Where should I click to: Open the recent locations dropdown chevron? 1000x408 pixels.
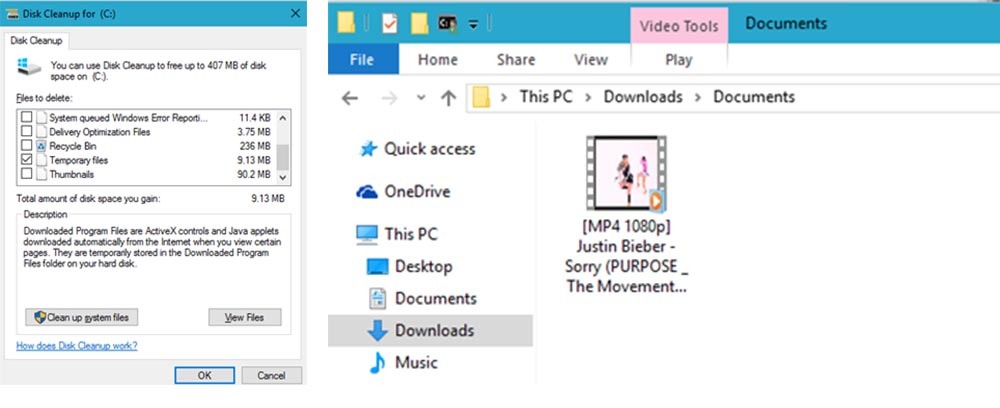(x=420, y=98)
